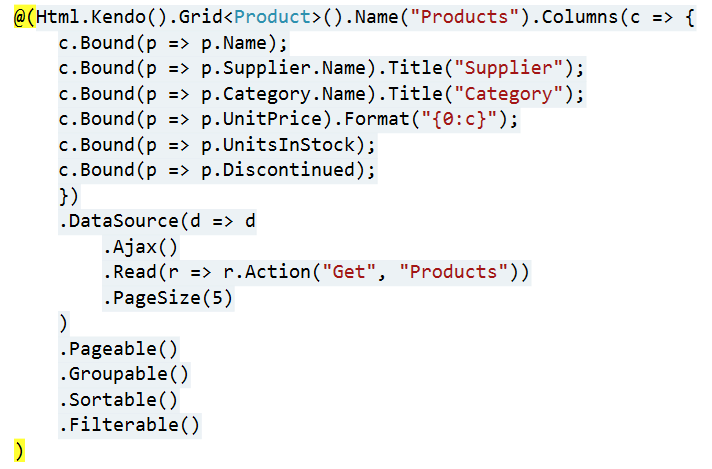712x469 pixels.
Task: Select the "Category" title string
Action: point(508,94)
